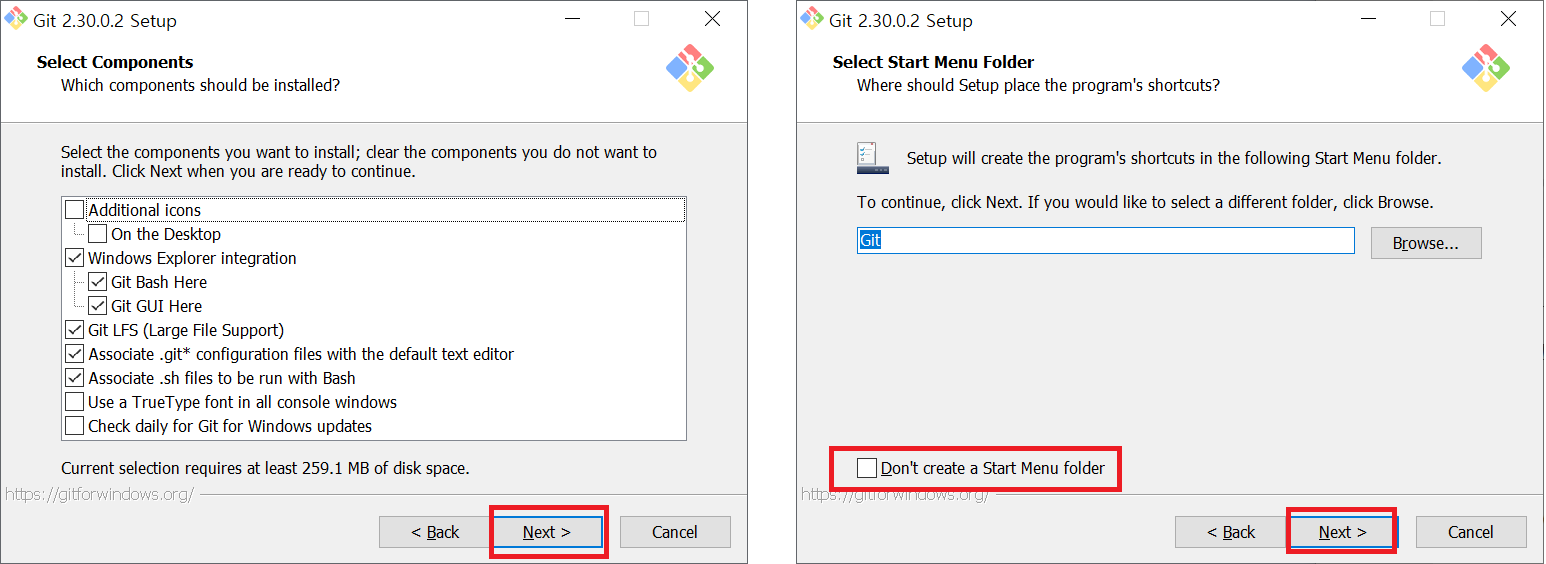This screenshot has width=1546, height=564.
Task: Click the Start Menu folder setup icon
Action: (867, 157)
